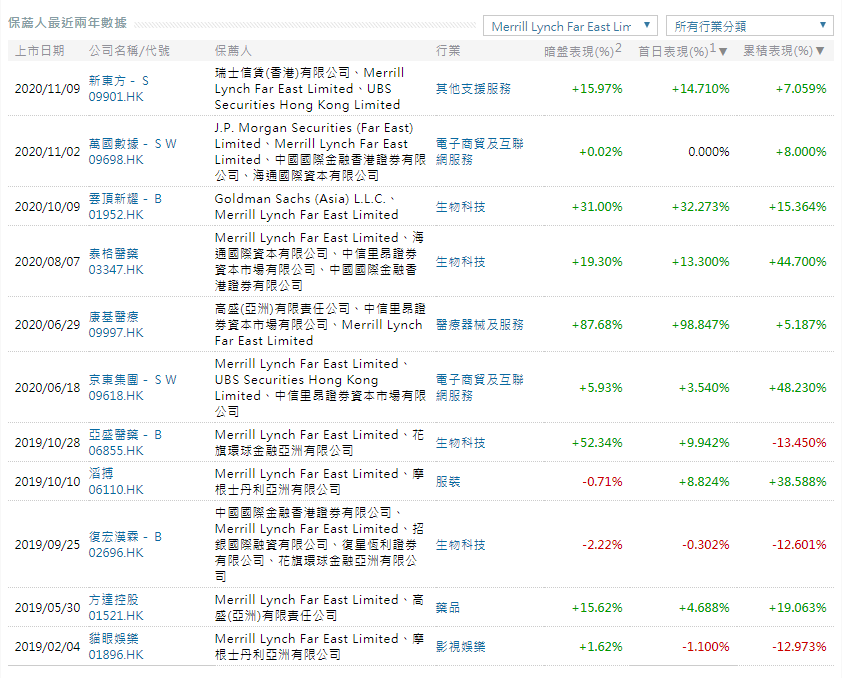Image resolution: width=842 pixels, height=678 pixels.
Task: Open 亞盛醫藥－B 06855.HK company link
Action: pos(125,442)
